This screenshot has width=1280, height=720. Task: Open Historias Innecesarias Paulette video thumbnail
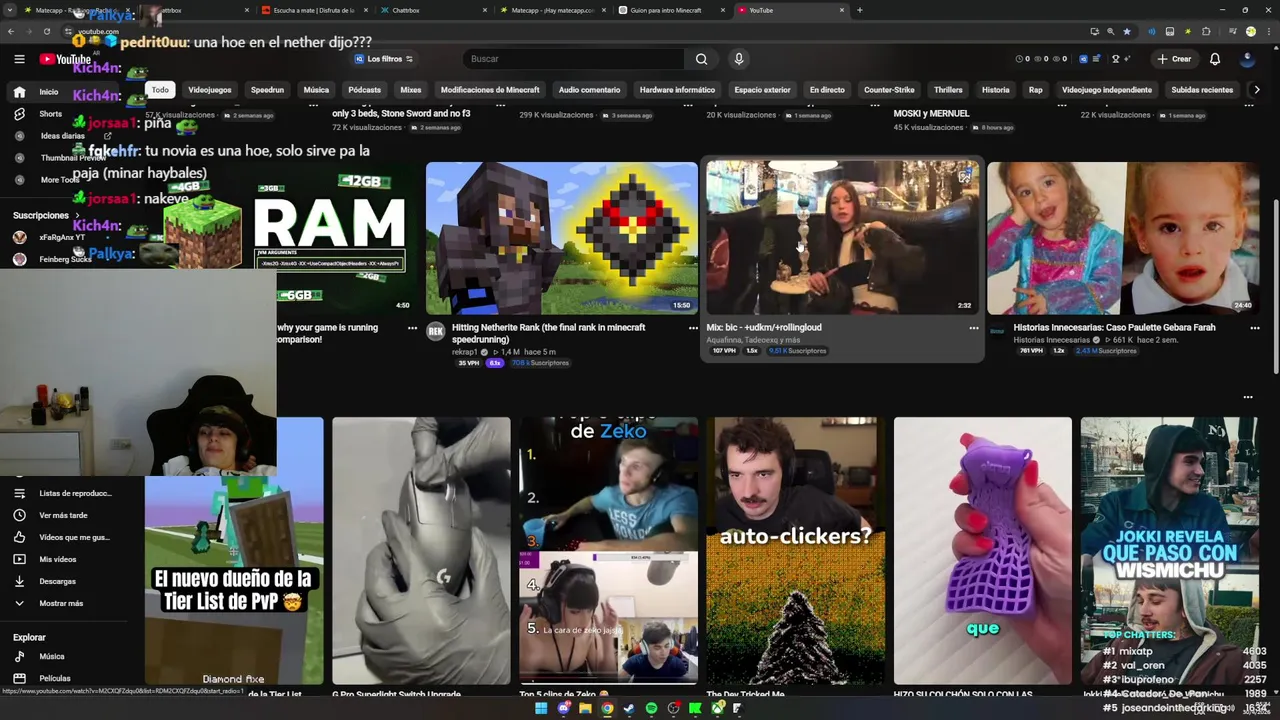(1123, 238)
